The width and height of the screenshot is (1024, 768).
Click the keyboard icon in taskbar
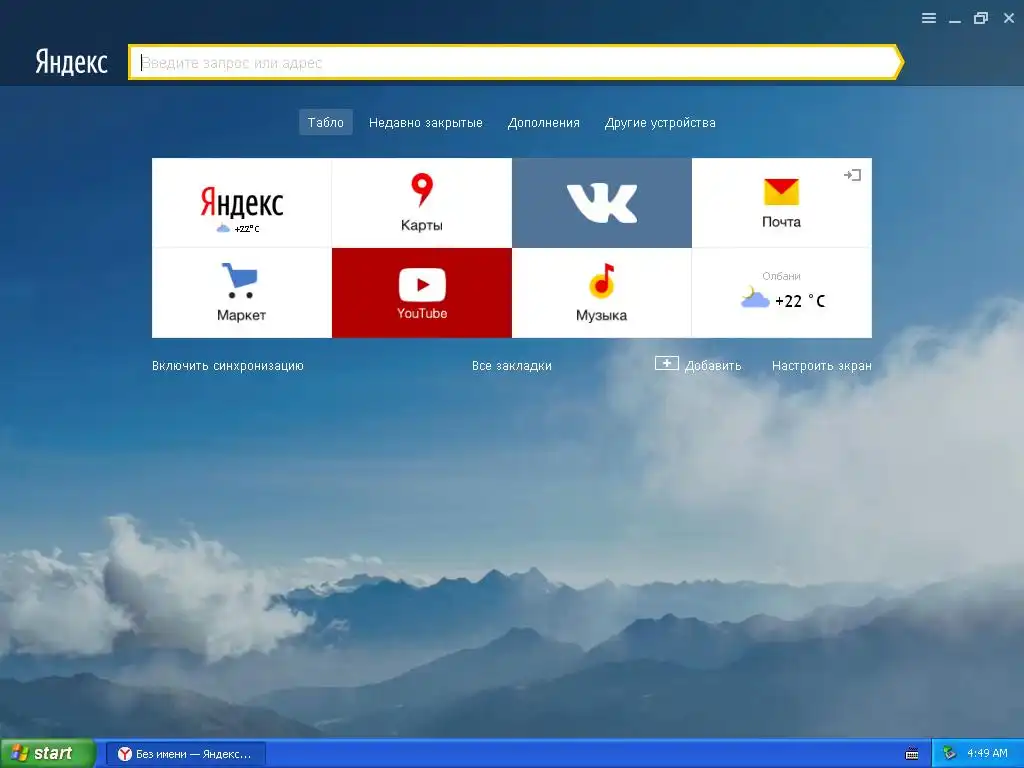912,754
